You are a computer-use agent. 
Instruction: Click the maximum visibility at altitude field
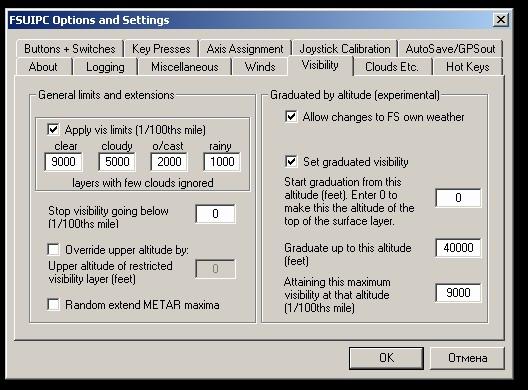coord(458,293)
